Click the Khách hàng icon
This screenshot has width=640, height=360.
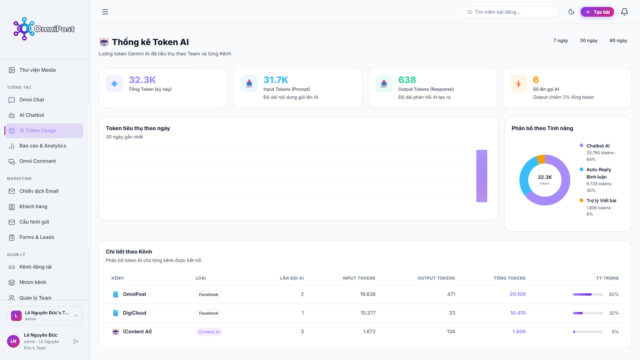(x=11, y=207)
